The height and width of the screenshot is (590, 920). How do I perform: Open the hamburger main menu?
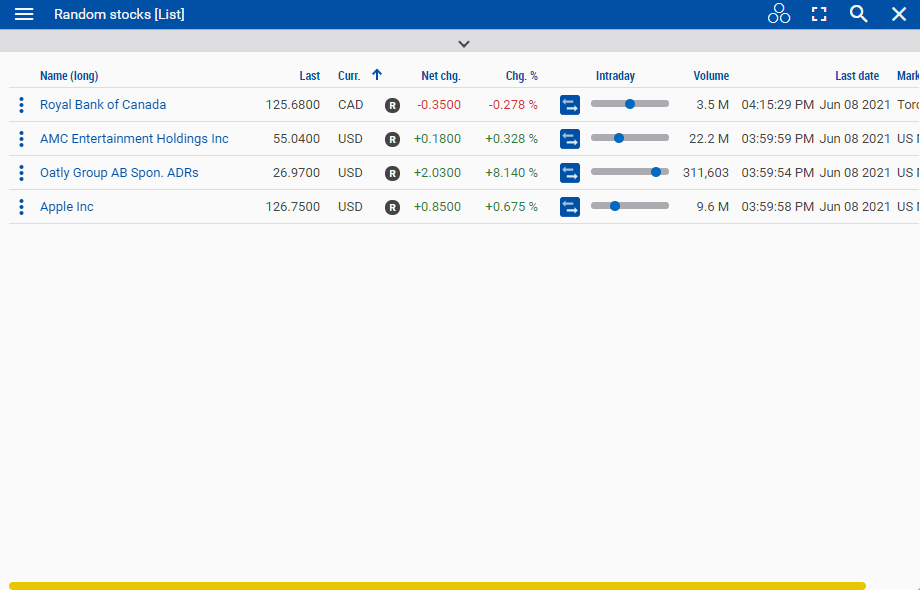[x=24, y=14]
